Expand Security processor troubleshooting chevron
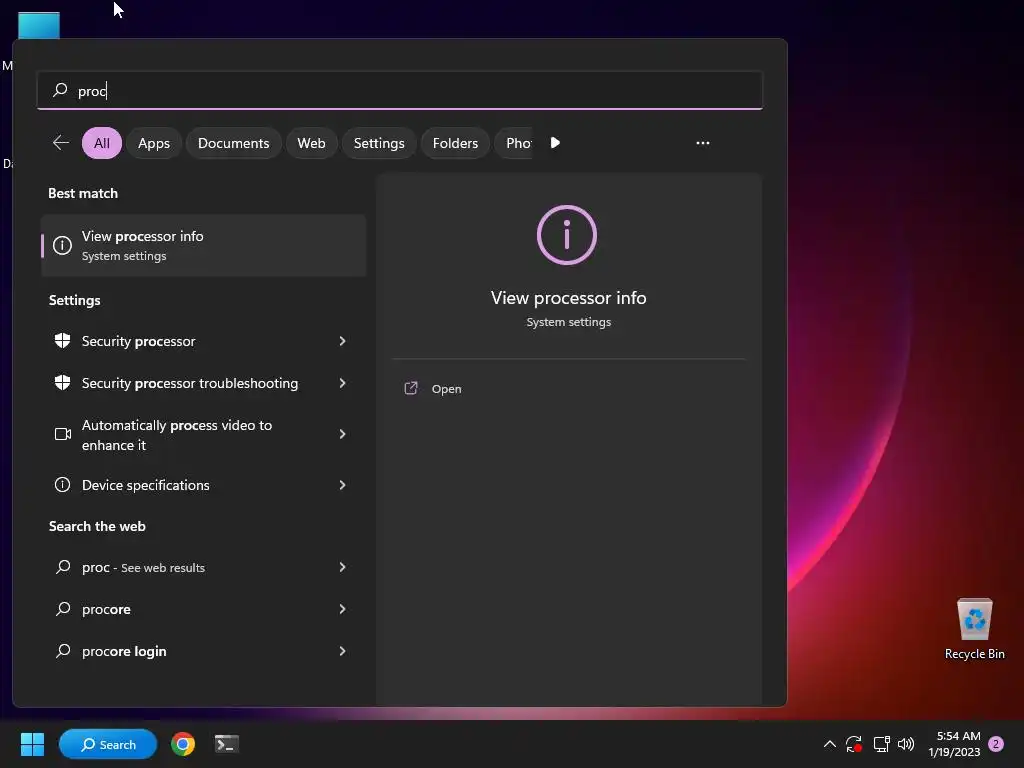Screen dimensions: 1024x768 tap(342, 383)
